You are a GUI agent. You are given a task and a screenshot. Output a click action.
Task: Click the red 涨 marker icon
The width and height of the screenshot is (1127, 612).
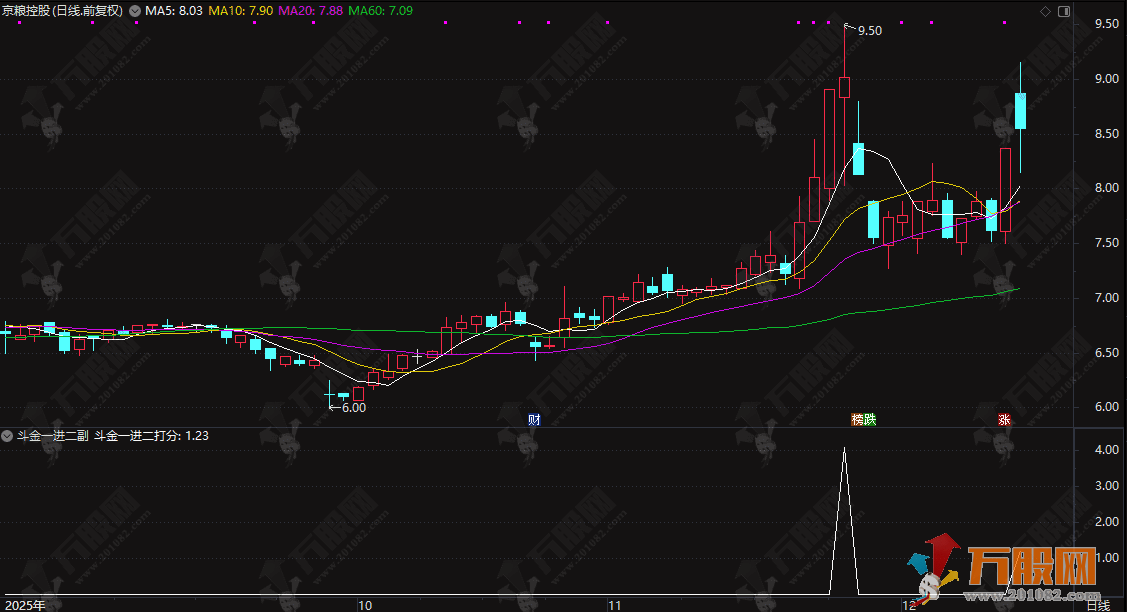click(x=1003, y=420)
